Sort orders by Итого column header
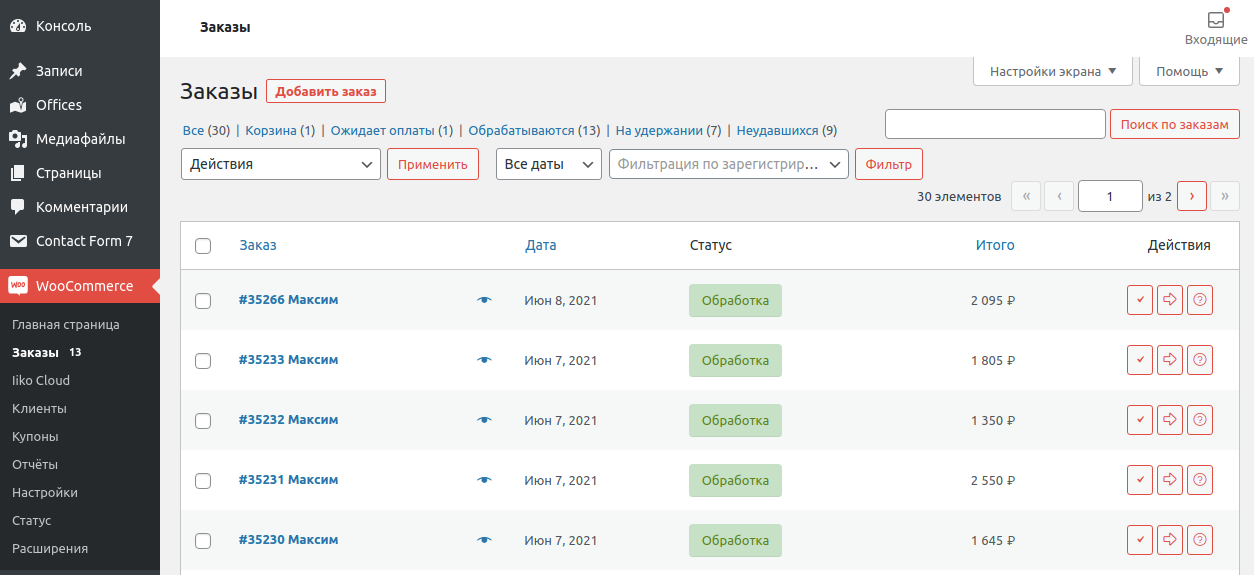1254x575 pixels. point(995,245)
